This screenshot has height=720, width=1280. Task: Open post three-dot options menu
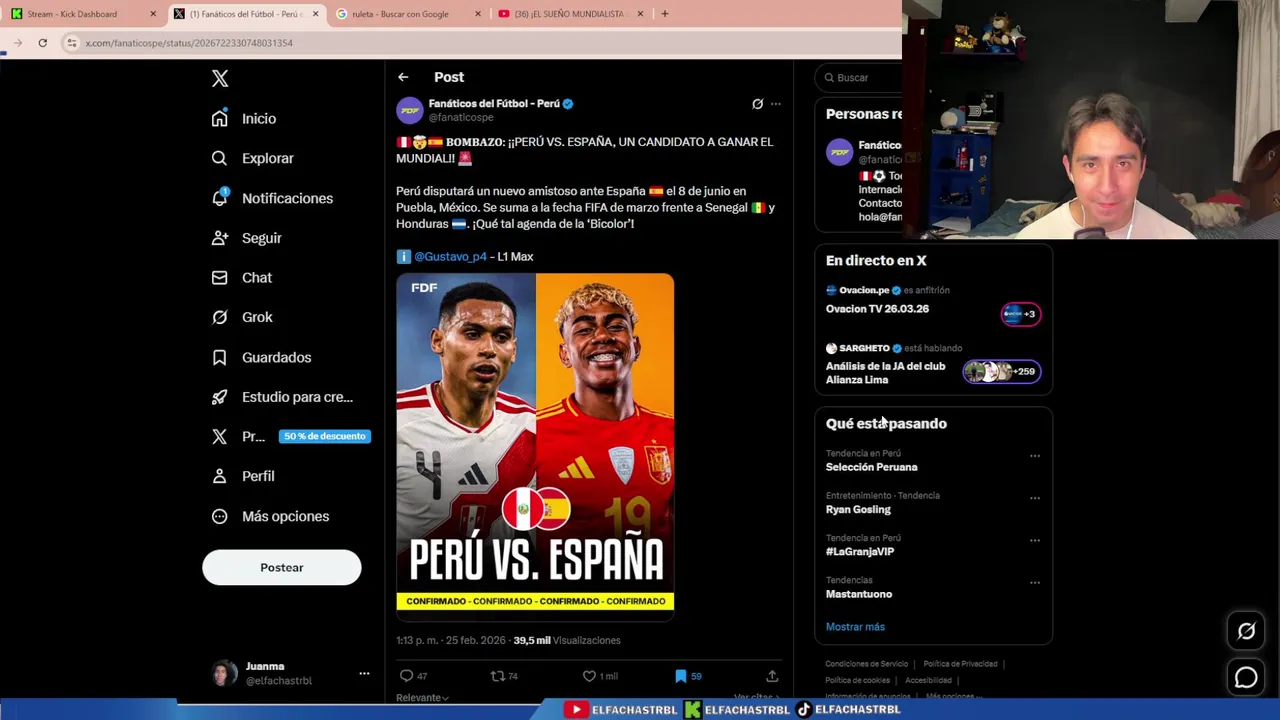click(775, 104)
